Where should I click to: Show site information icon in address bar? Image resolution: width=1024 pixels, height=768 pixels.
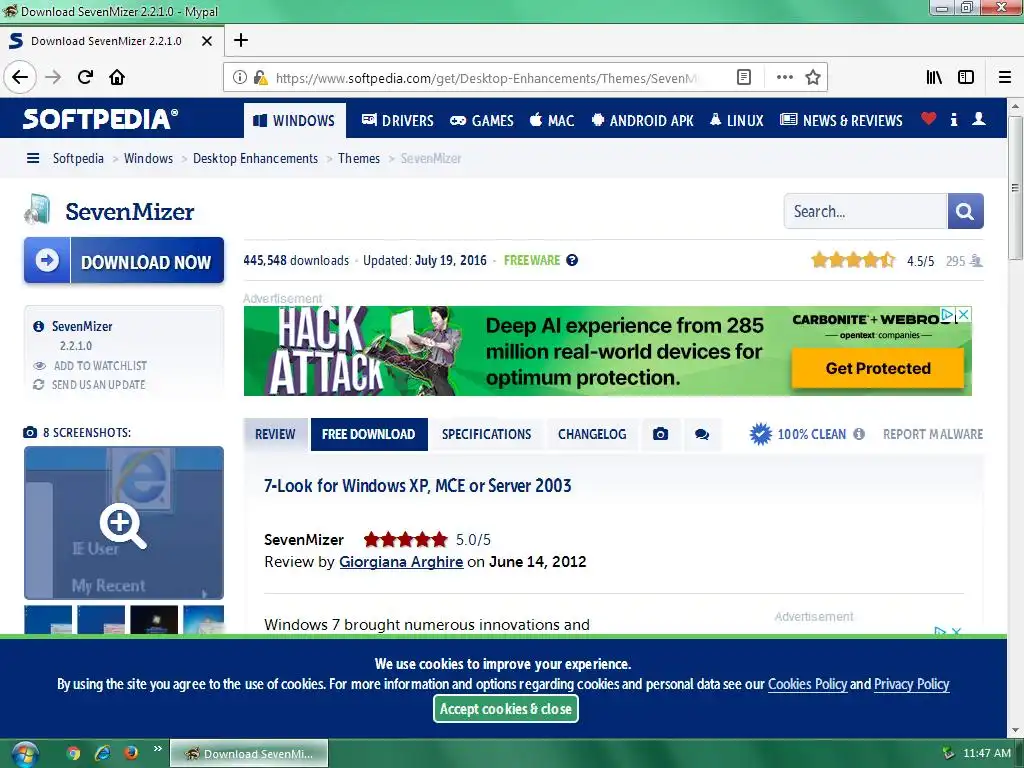tap(240, 78)
